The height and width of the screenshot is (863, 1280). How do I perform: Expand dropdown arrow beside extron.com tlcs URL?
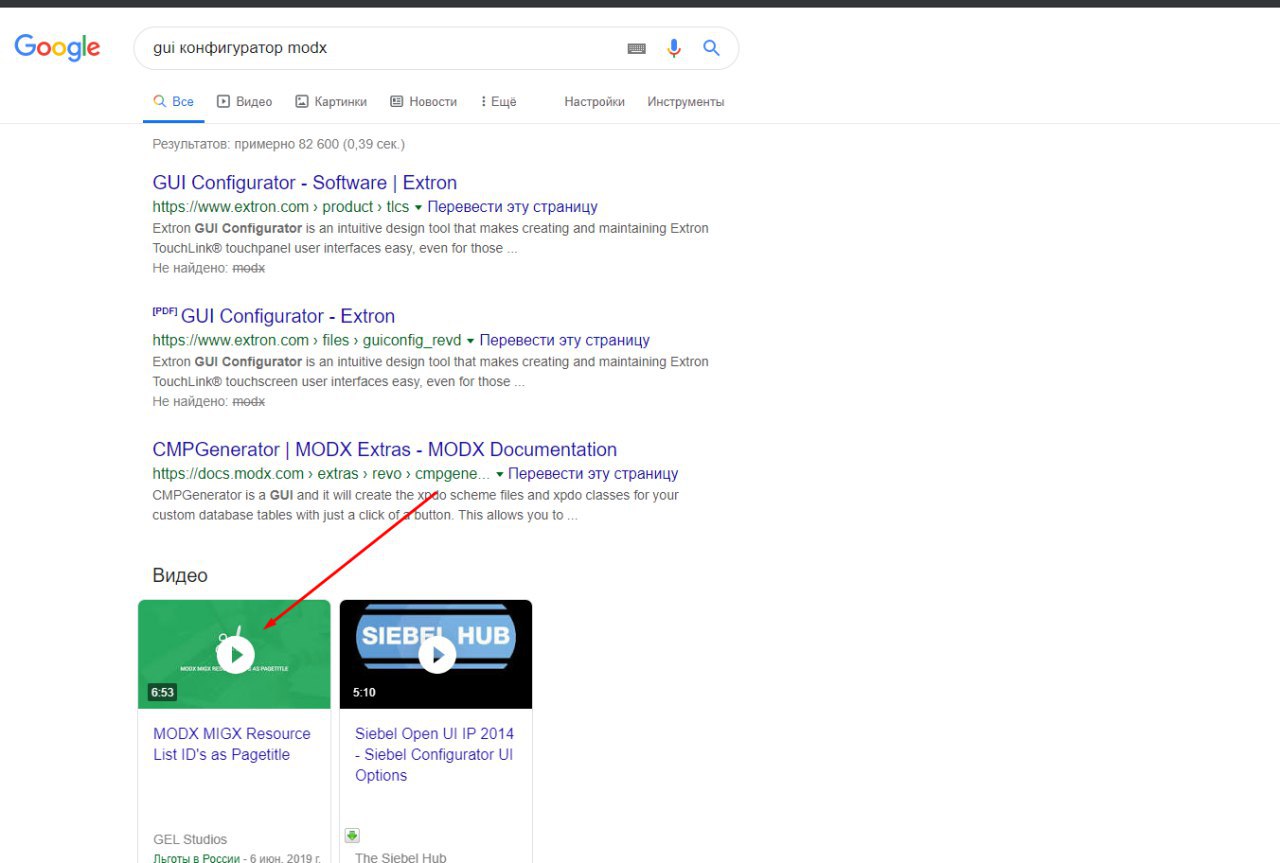coord(418,208)
